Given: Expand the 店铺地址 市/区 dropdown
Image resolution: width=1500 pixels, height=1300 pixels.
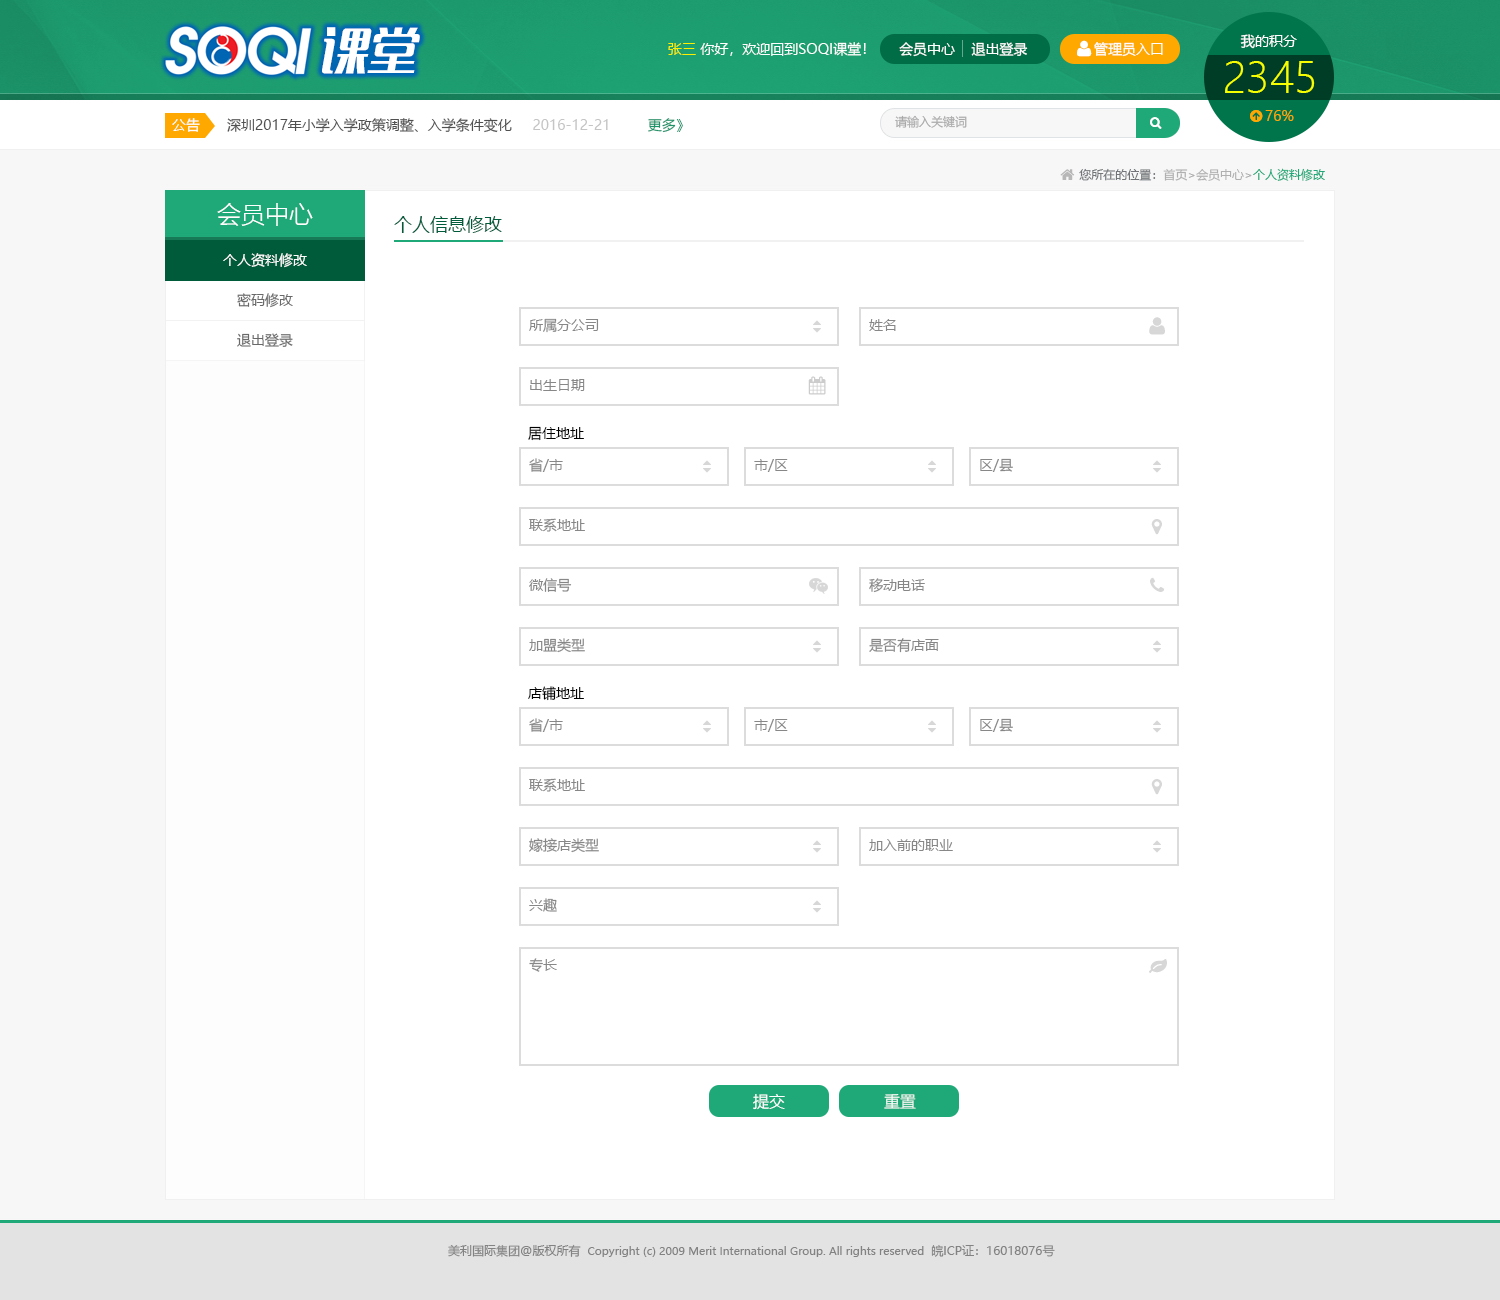Looking at the screenshot, I should [849, 726].
